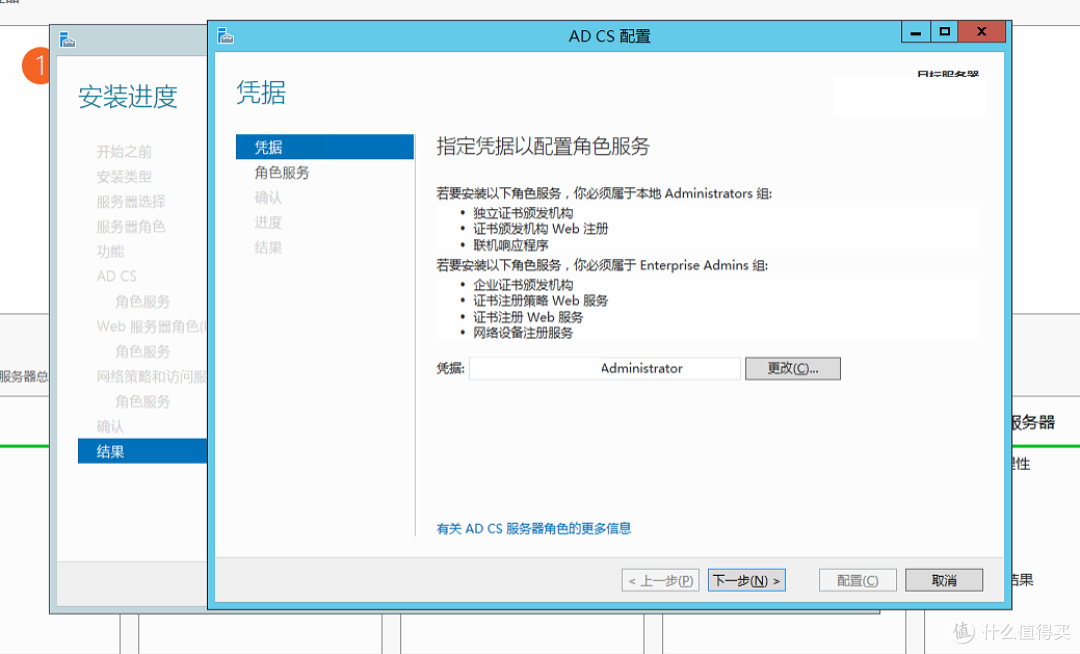Click 网络策略和访问服务 in the sidebar
This screenshot has width=1080, height=654.
[142, 376]
